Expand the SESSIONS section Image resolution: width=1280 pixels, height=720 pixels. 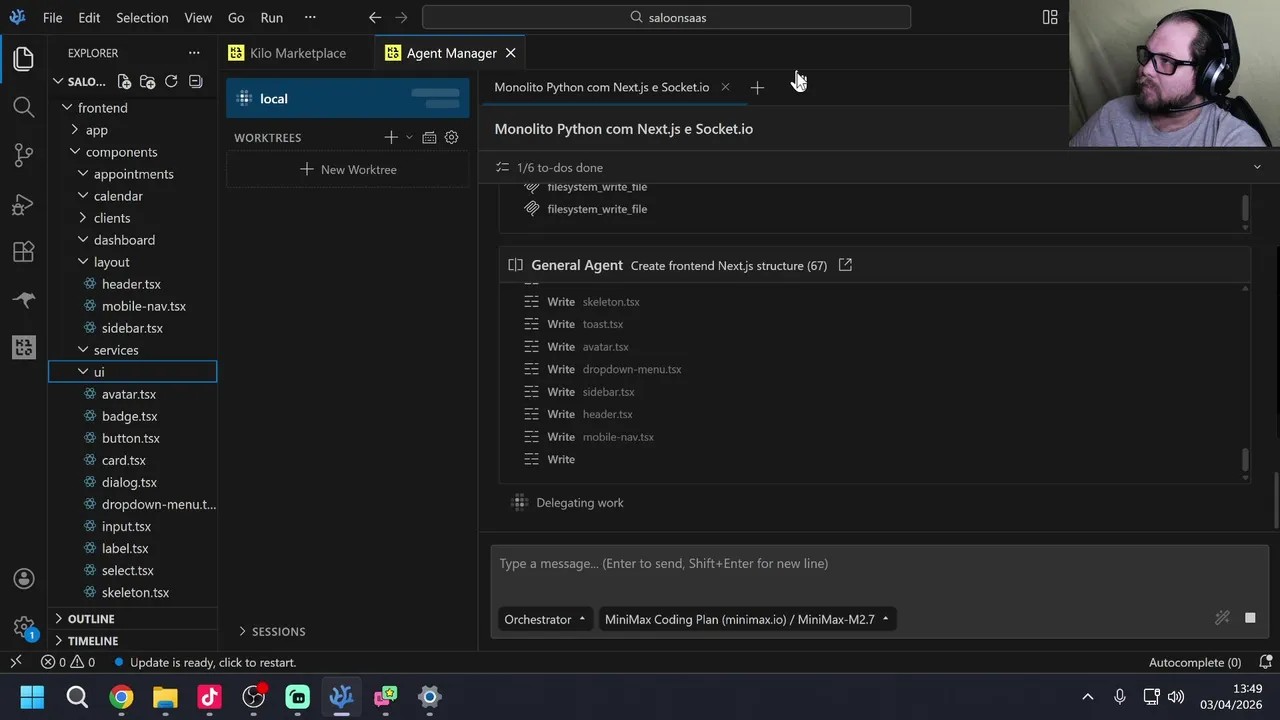(x=272, y=632)
